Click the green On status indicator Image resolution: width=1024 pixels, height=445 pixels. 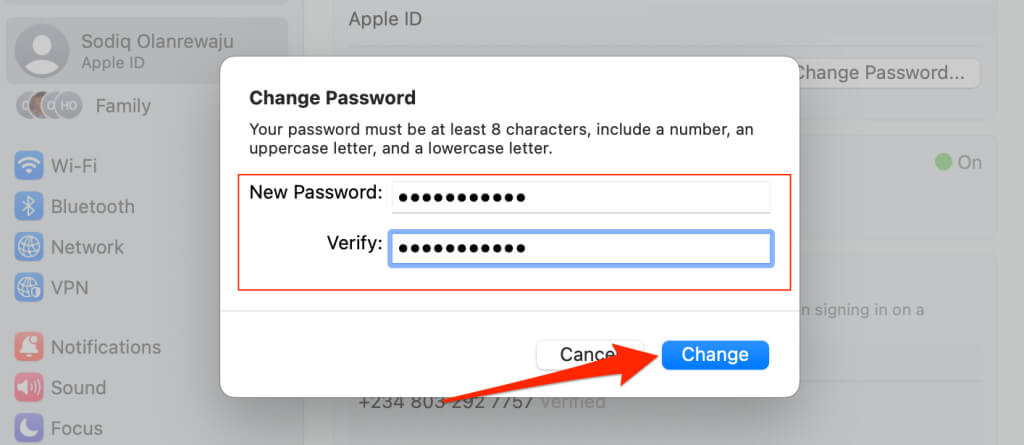[942, 162]
